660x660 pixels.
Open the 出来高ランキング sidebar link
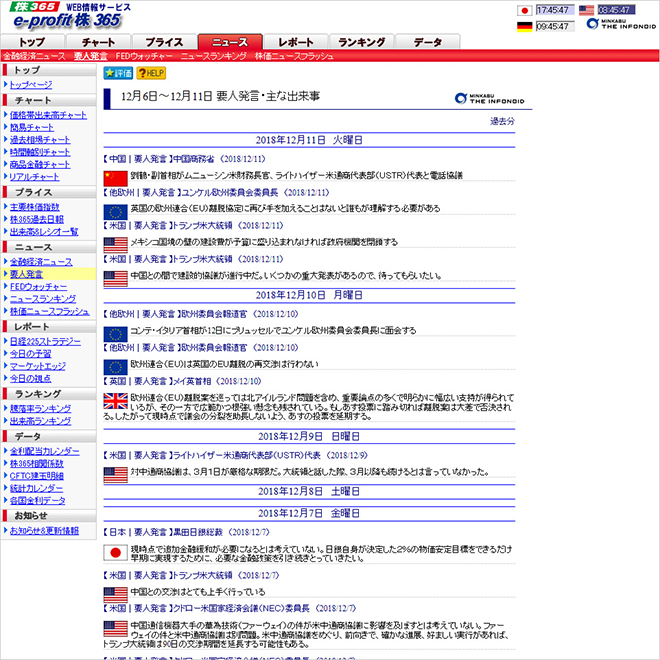click(x=41, y=421)
